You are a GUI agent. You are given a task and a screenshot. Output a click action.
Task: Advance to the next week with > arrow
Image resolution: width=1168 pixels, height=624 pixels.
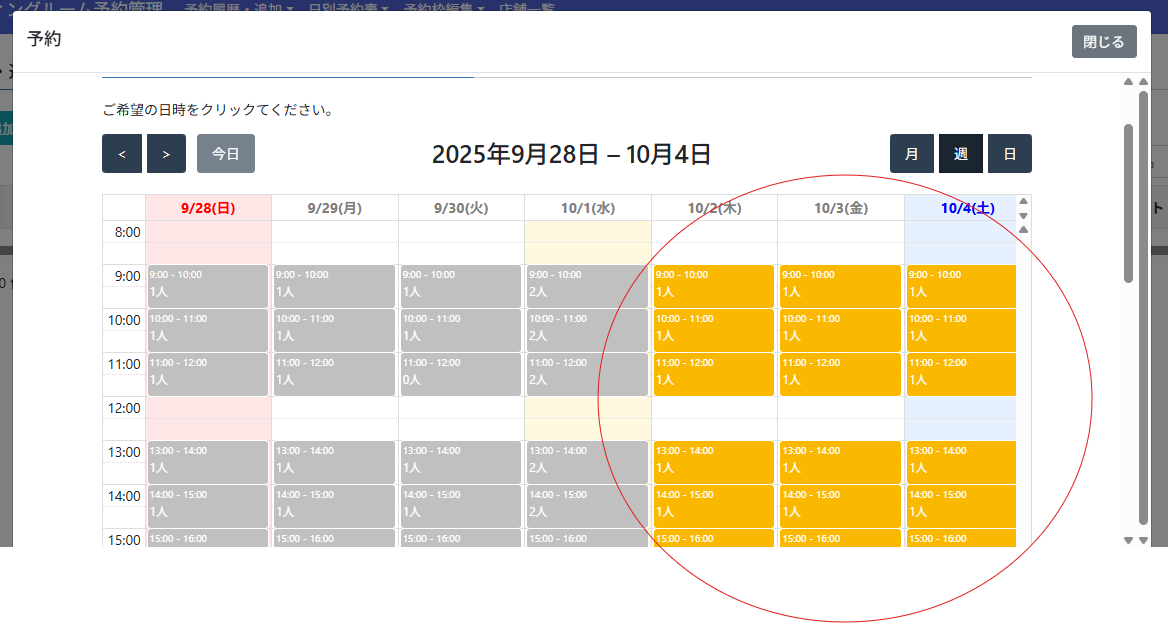point(166,154)
